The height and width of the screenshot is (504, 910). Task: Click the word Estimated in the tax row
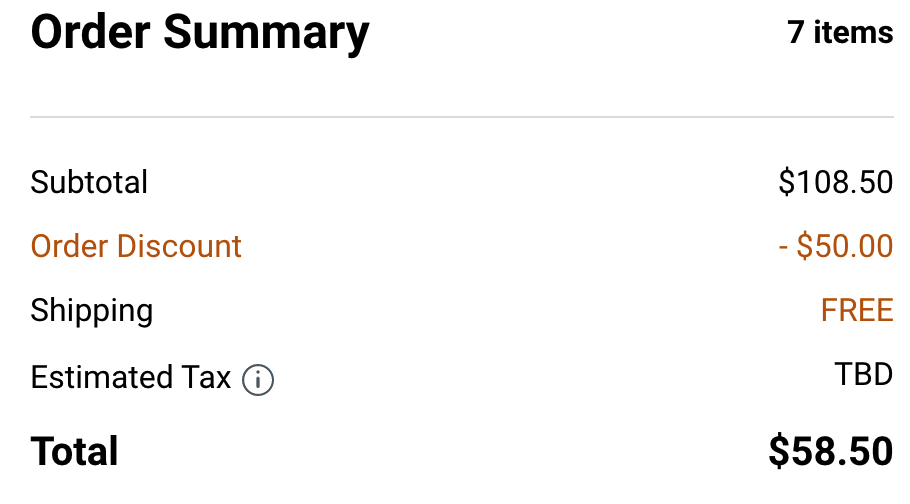[102, 377]
